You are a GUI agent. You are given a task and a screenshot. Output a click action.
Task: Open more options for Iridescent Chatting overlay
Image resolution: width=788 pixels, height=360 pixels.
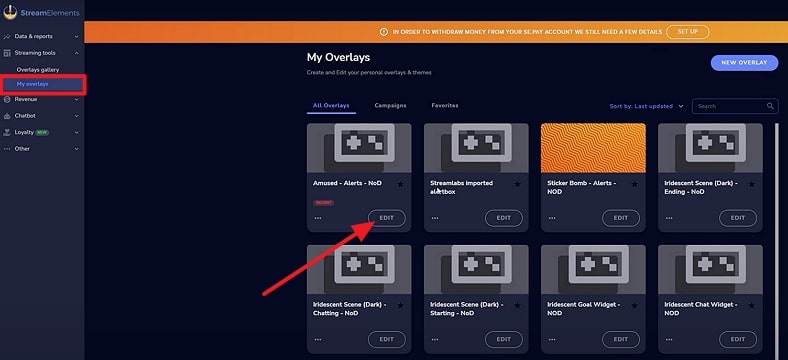tap(318, 339)
